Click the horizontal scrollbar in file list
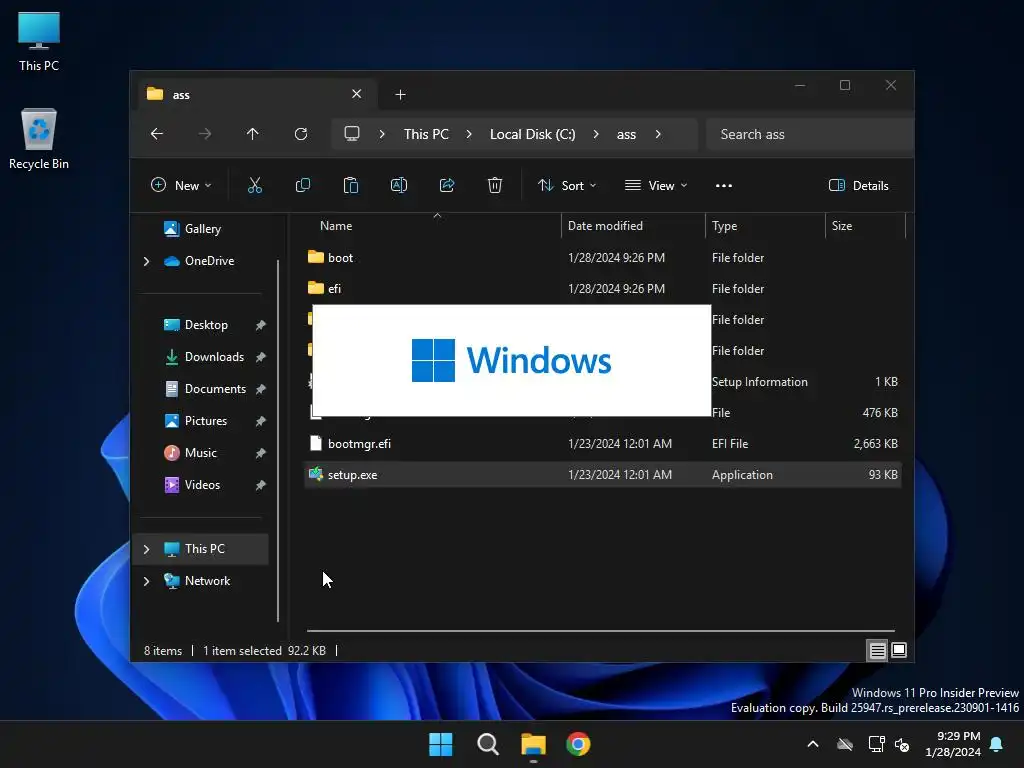 [600, 631]
